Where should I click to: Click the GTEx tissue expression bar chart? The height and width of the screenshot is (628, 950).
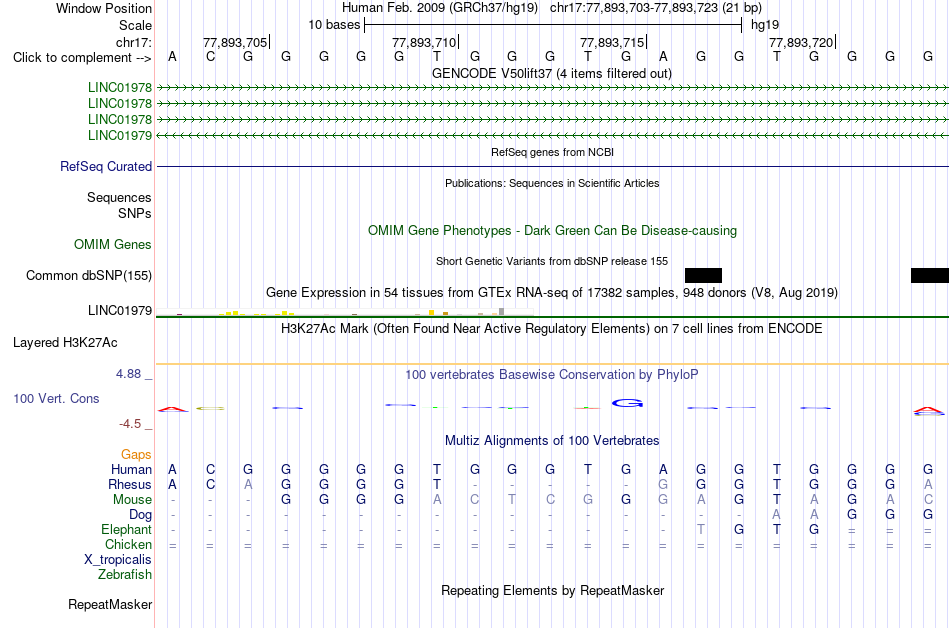click(344, 312)
